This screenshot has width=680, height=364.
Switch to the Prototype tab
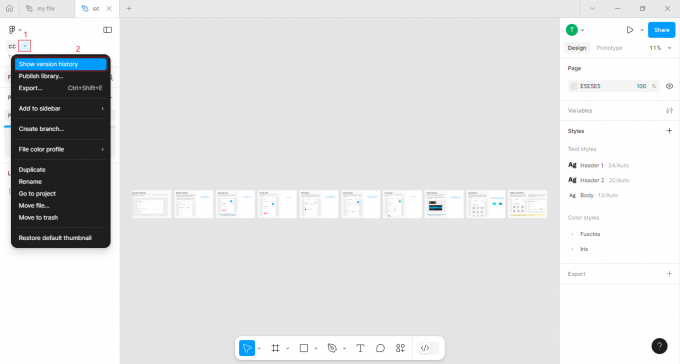pos(609,48)
